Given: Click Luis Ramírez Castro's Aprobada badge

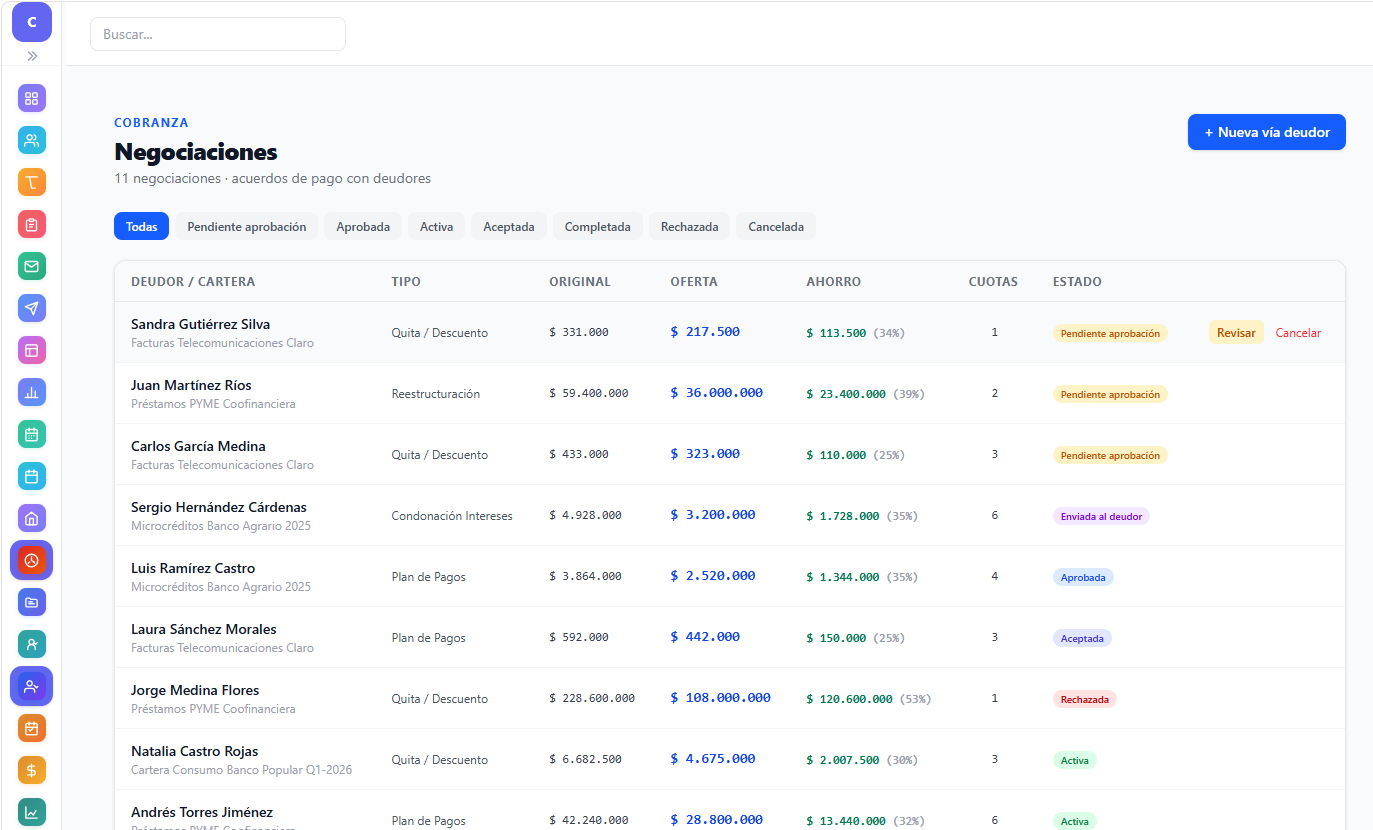Looking at the screenshot, I should point(1083,577).
